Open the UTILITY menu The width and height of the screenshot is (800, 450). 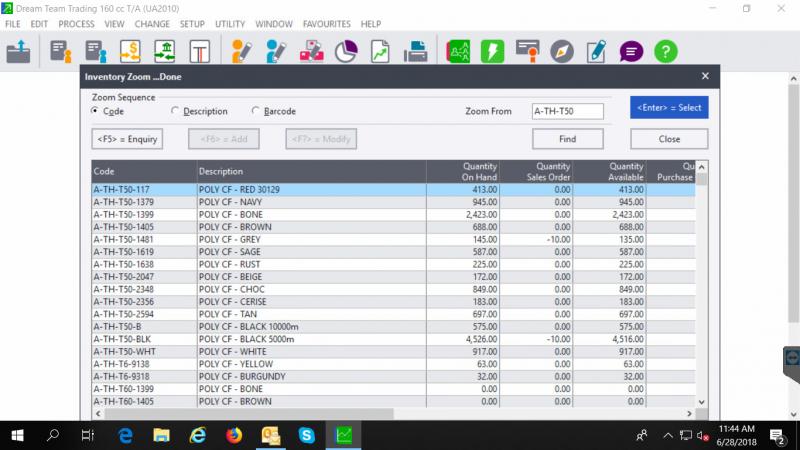(x=230, y=23)
